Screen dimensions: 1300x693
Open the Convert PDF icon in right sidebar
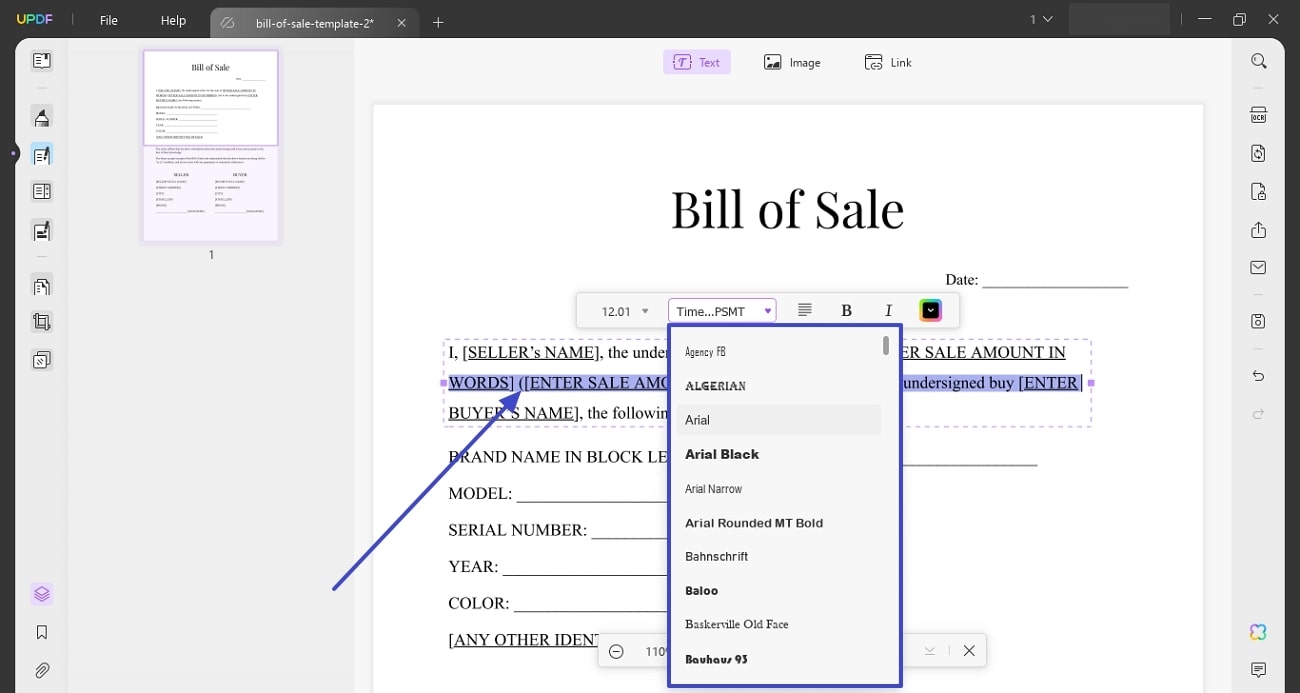[1258, 153]
